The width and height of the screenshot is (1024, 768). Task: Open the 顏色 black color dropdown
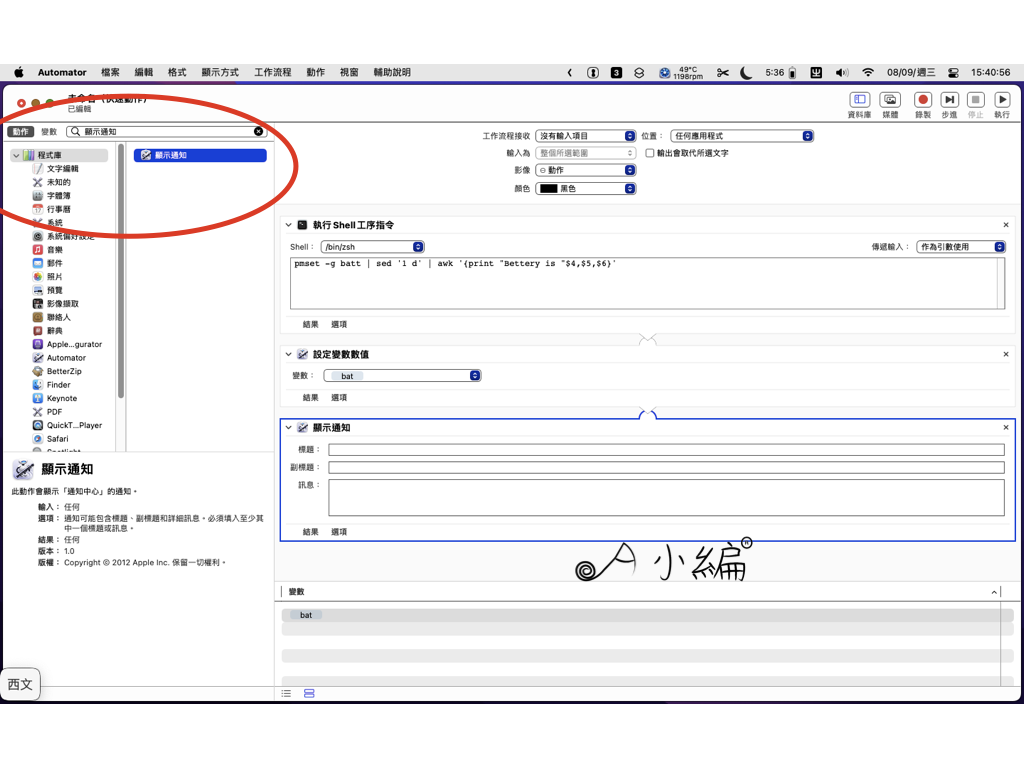tap(585, 188)
